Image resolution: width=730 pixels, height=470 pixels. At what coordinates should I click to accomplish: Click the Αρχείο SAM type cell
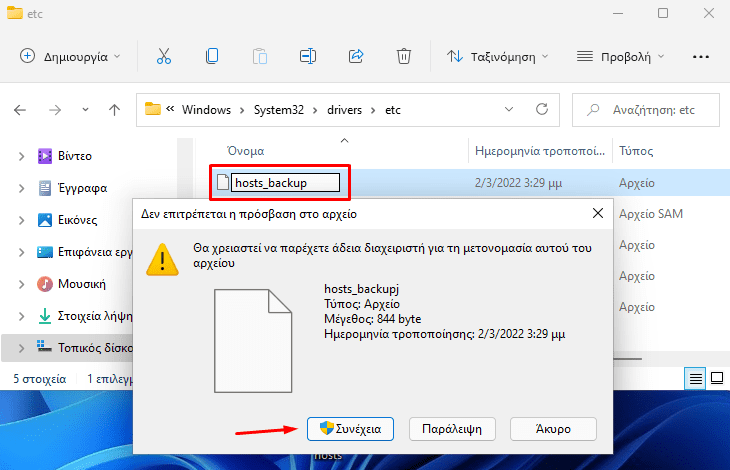coord(650,214)
